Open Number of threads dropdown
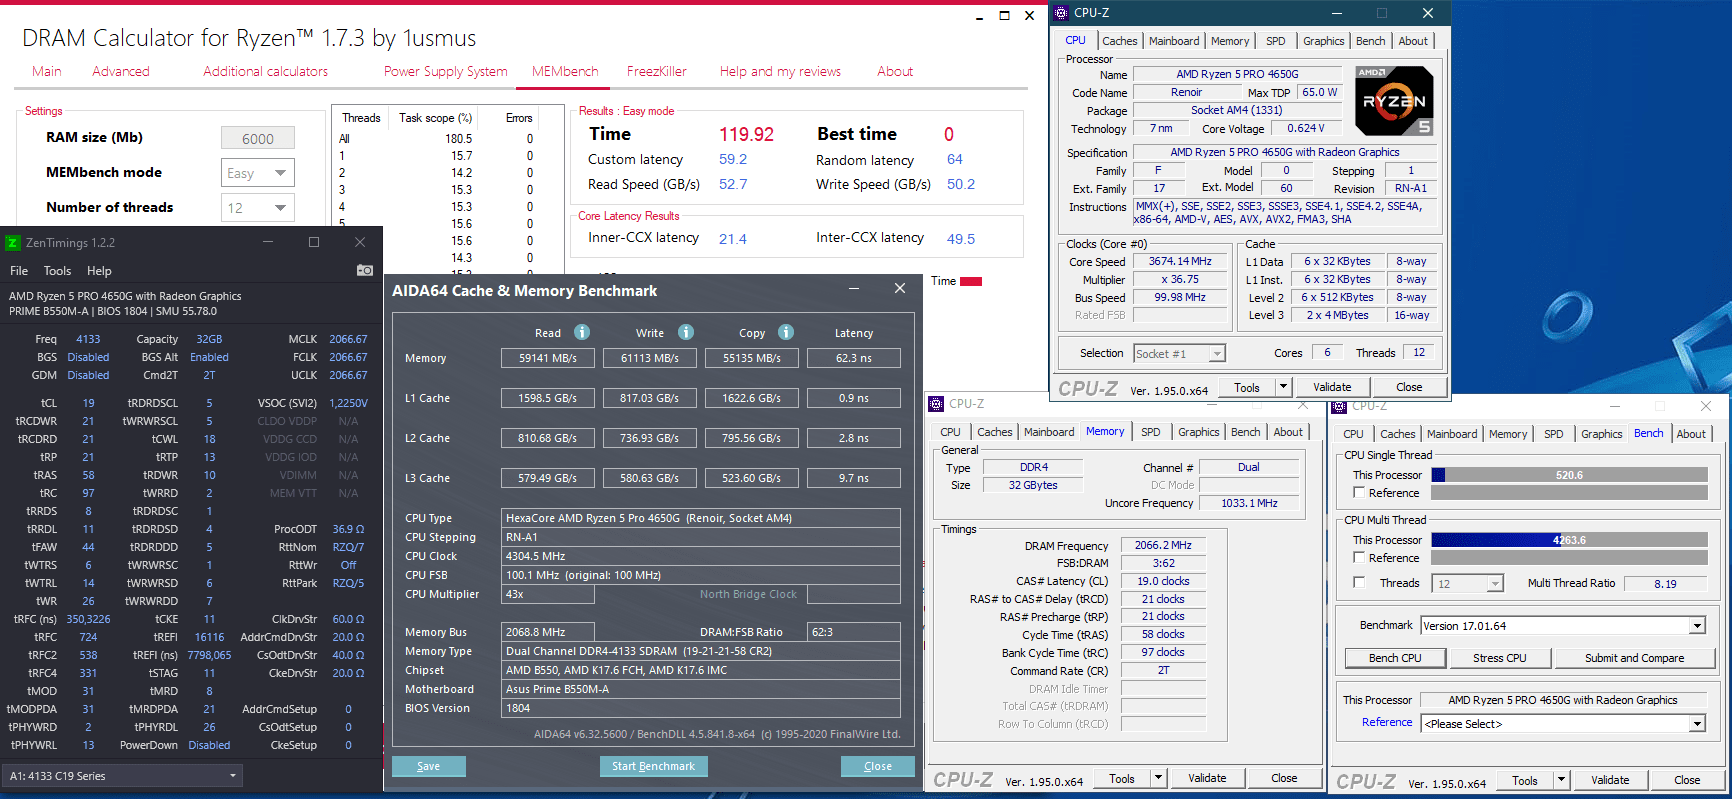The width and height of the screenshot is (1732, 799). point(258,208)
